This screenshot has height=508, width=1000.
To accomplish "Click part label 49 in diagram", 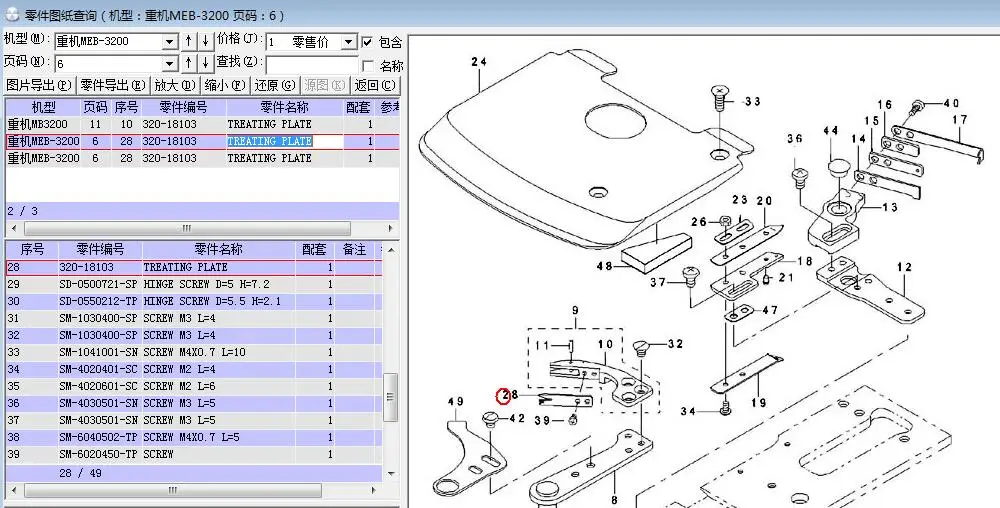I will pos(455,402).
